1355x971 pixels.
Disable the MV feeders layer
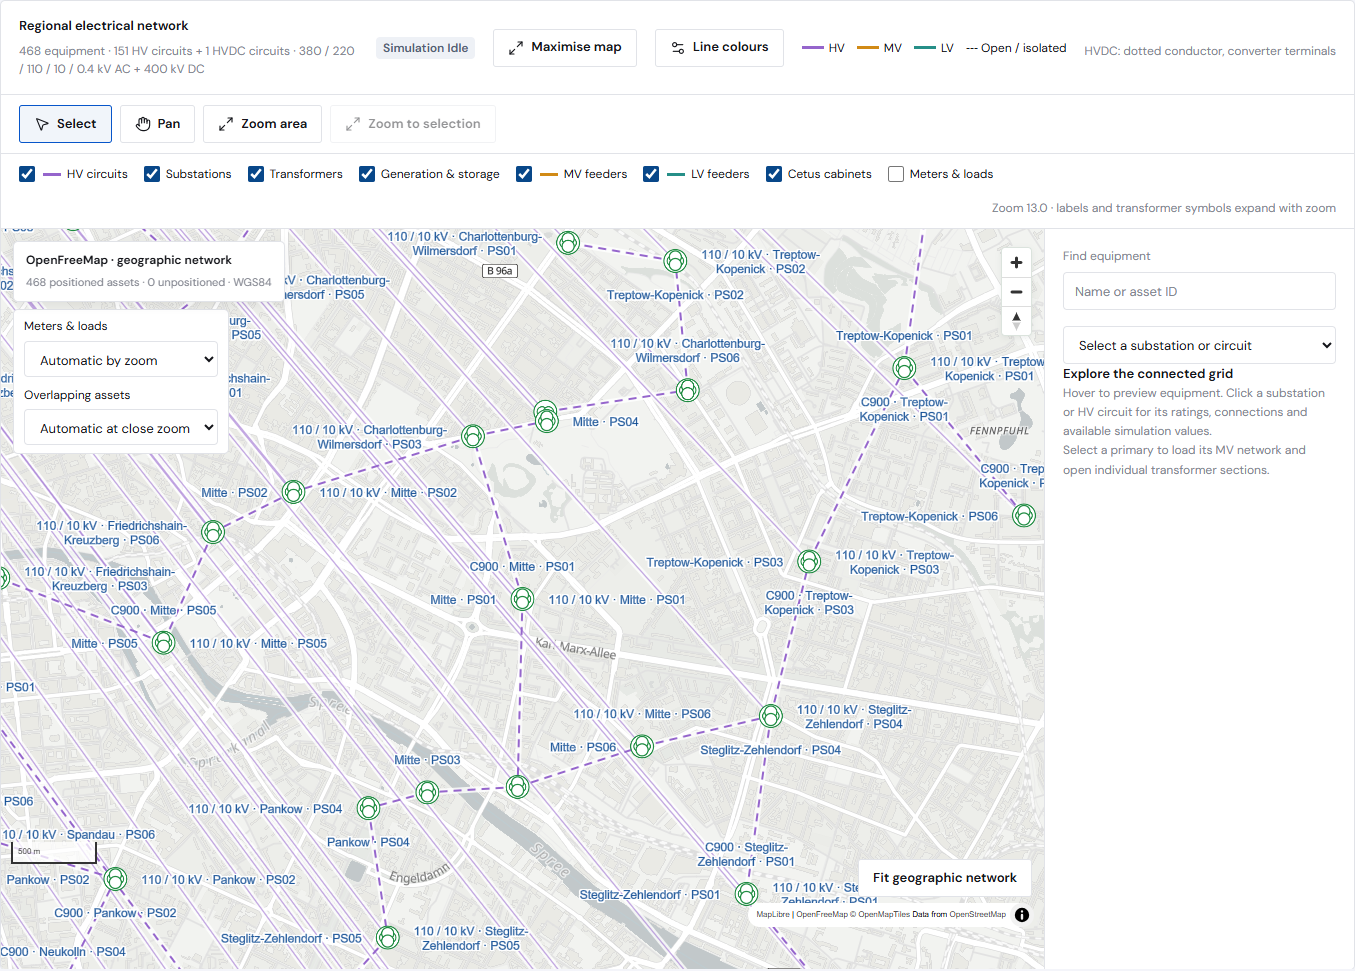click(x=524, y=174)
